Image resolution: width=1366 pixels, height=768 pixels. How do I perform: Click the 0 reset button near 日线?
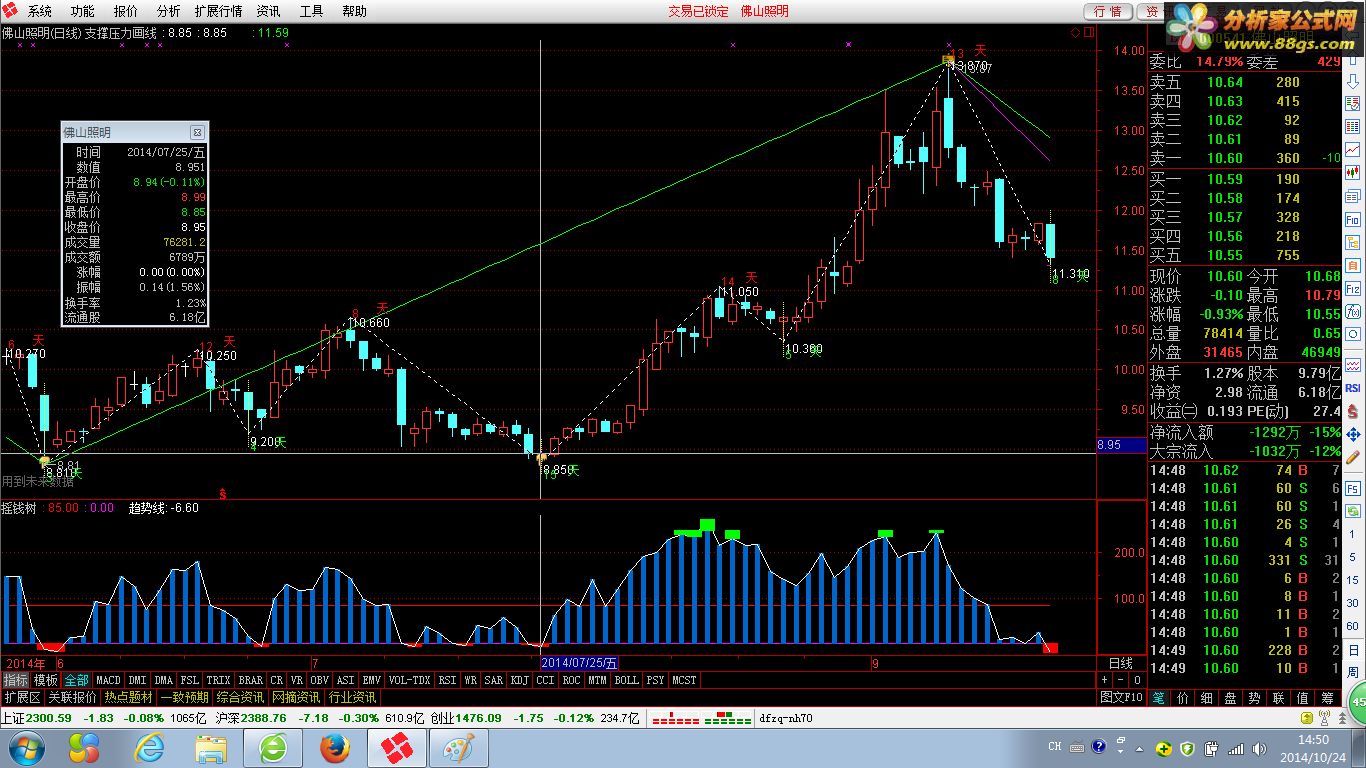(x=1137, y=680)
